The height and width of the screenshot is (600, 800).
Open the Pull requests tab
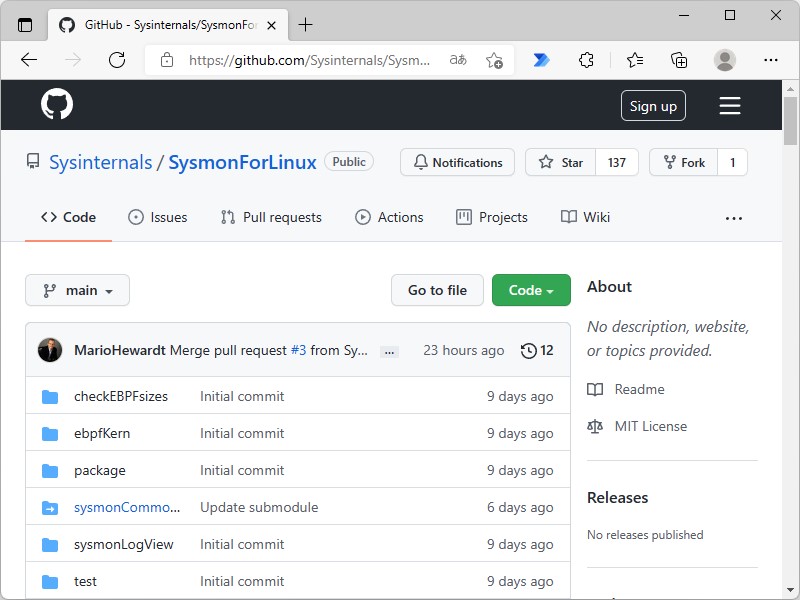(x=271, y=217)
